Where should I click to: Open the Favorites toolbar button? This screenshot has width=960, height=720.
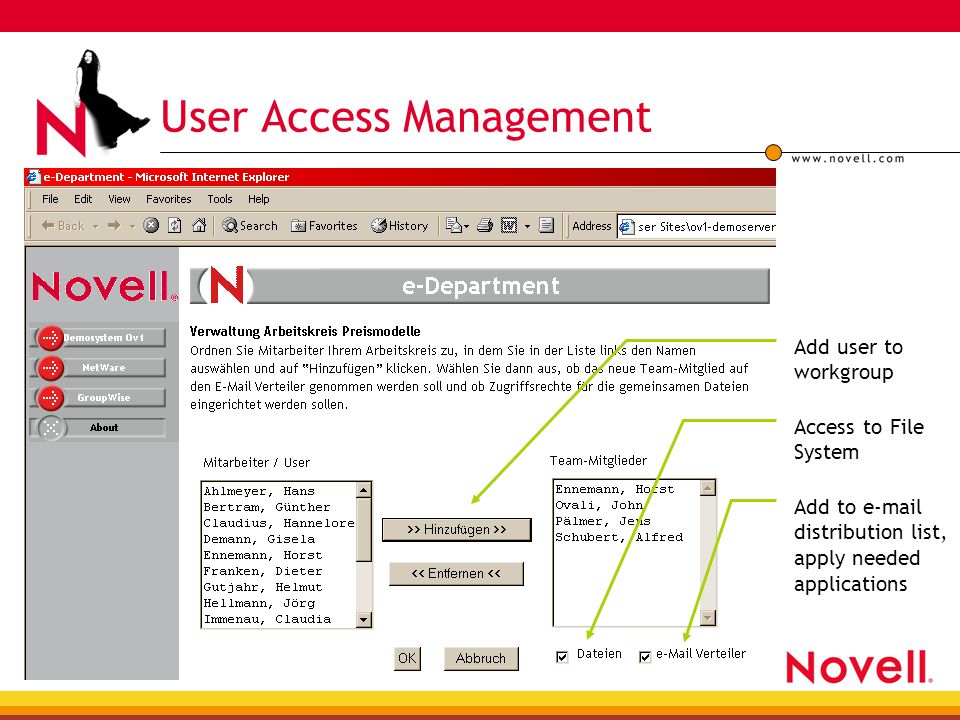click(x=324, y=226)
